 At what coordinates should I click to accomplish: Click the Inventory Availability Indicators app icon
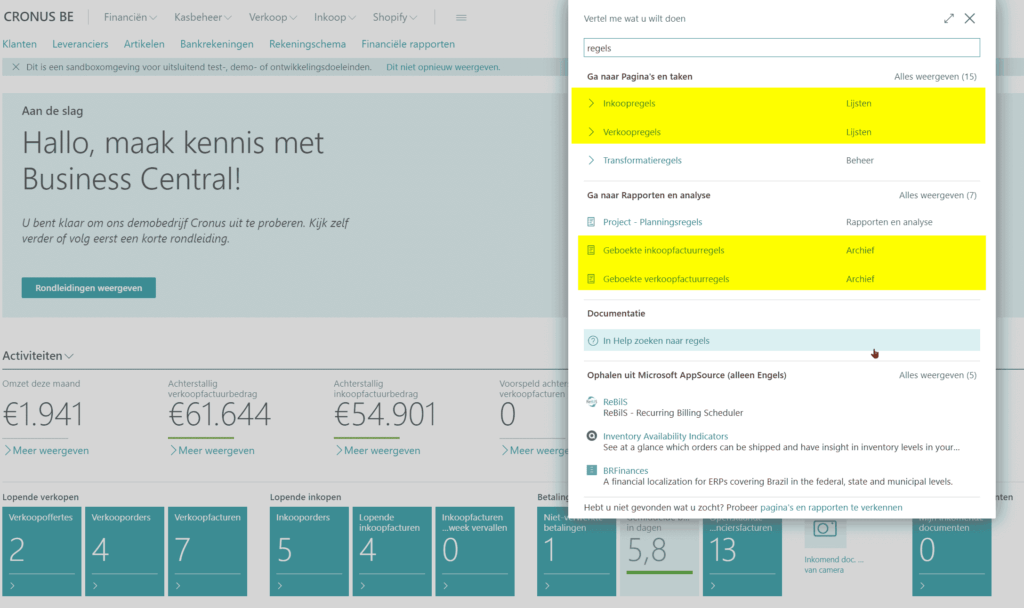[x=592, y=436]
